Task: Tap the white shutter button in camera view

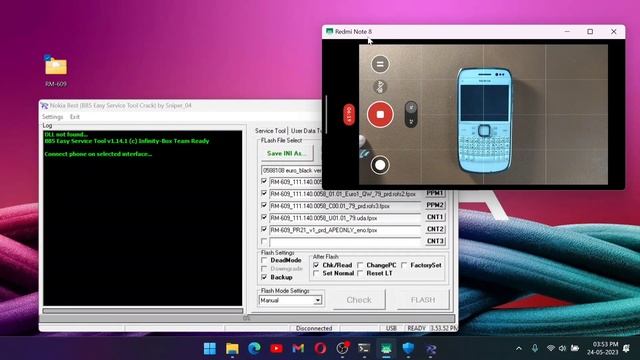Action: [x=380, y=165]
